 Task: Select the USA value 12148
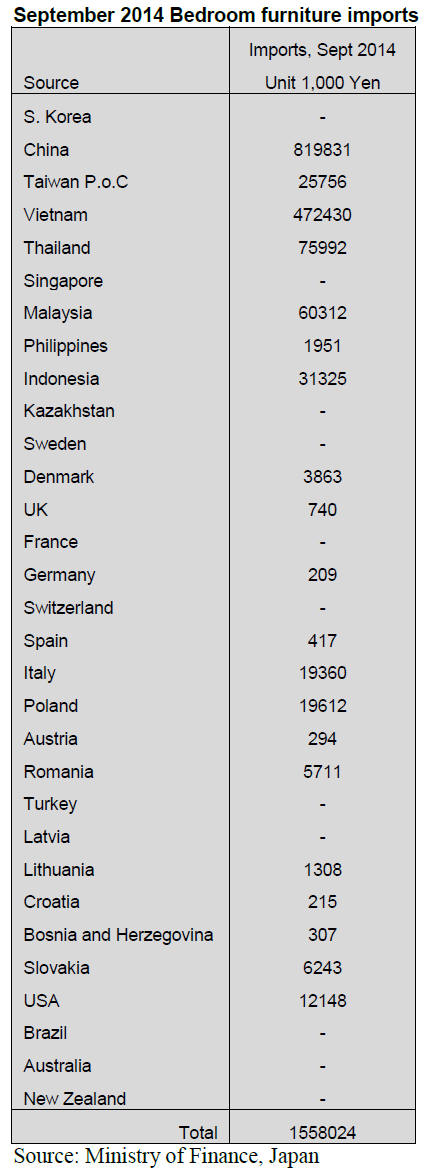(322, 1000)
